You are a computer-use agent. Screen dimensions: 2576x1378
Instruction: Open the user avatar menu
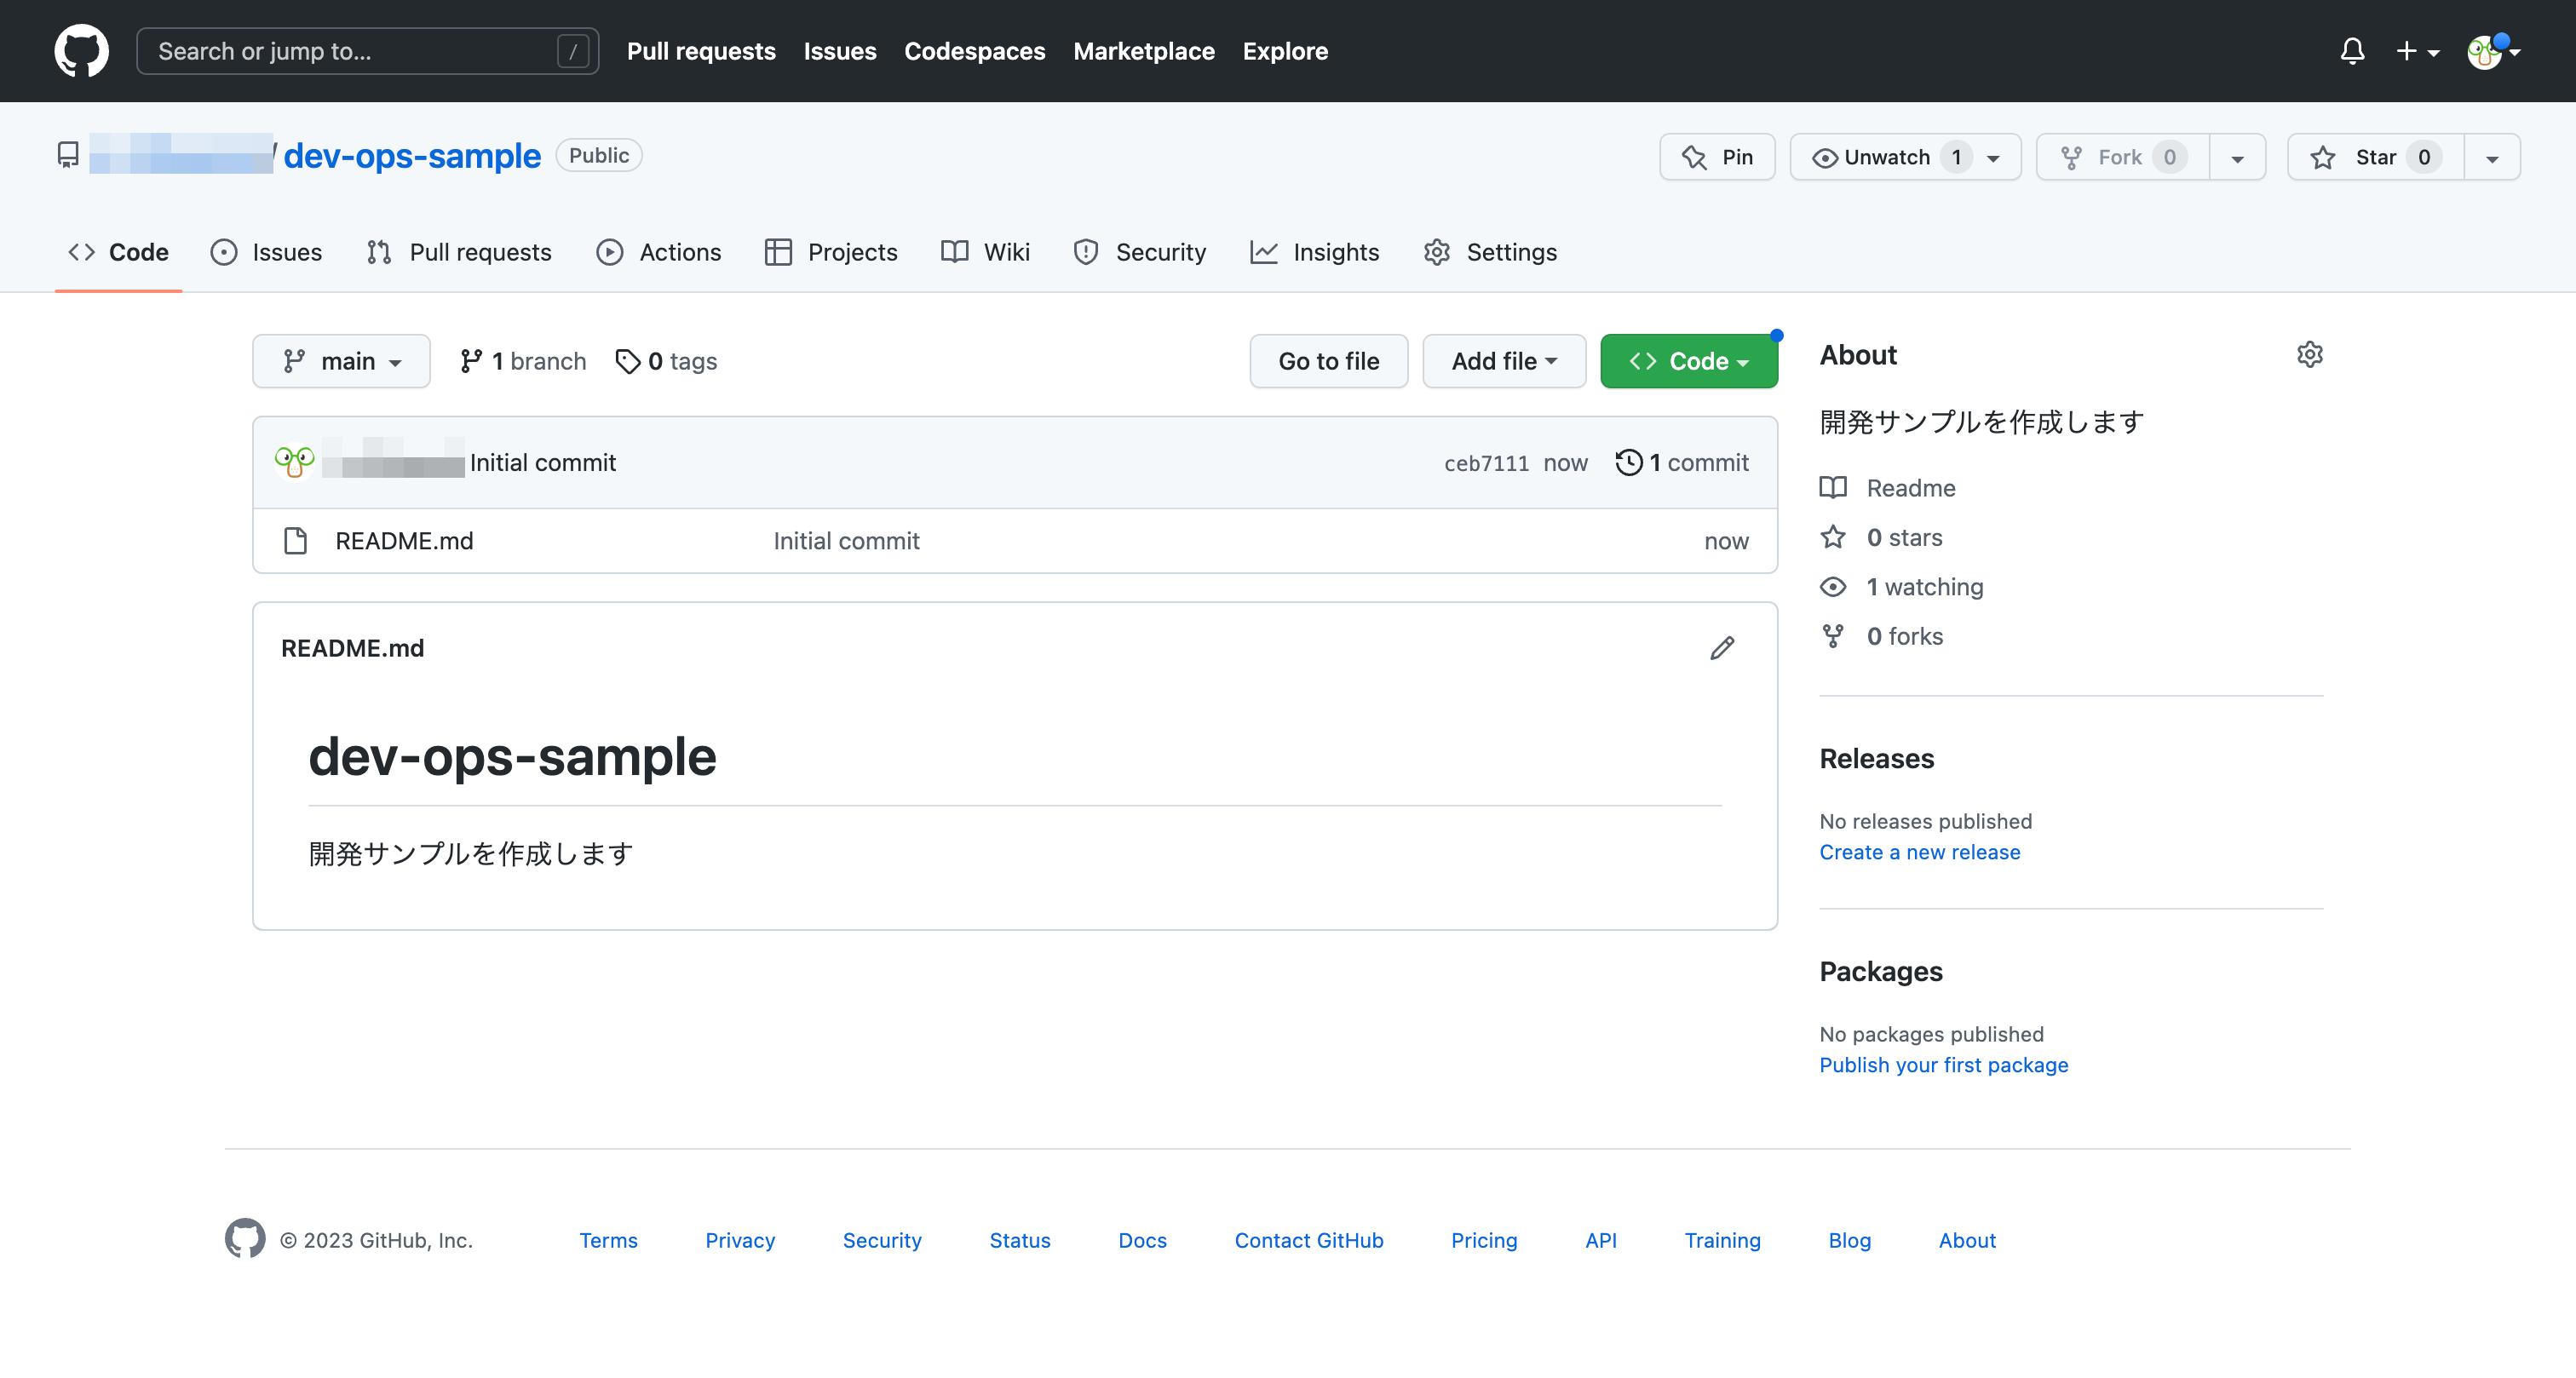[2492, 51]
